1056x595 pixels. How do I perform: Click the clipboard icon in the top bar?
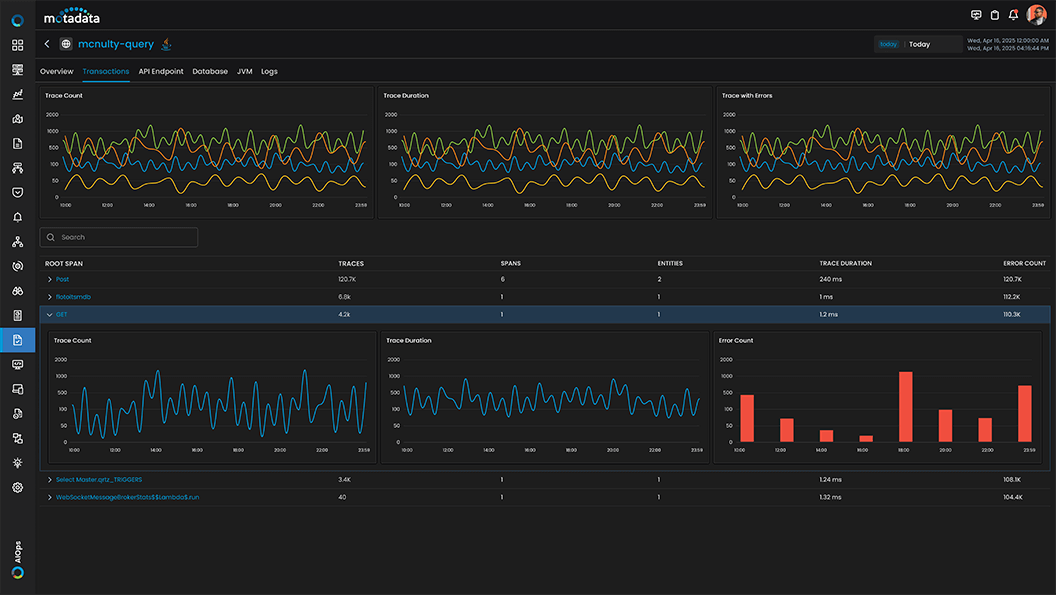[994, 15]
